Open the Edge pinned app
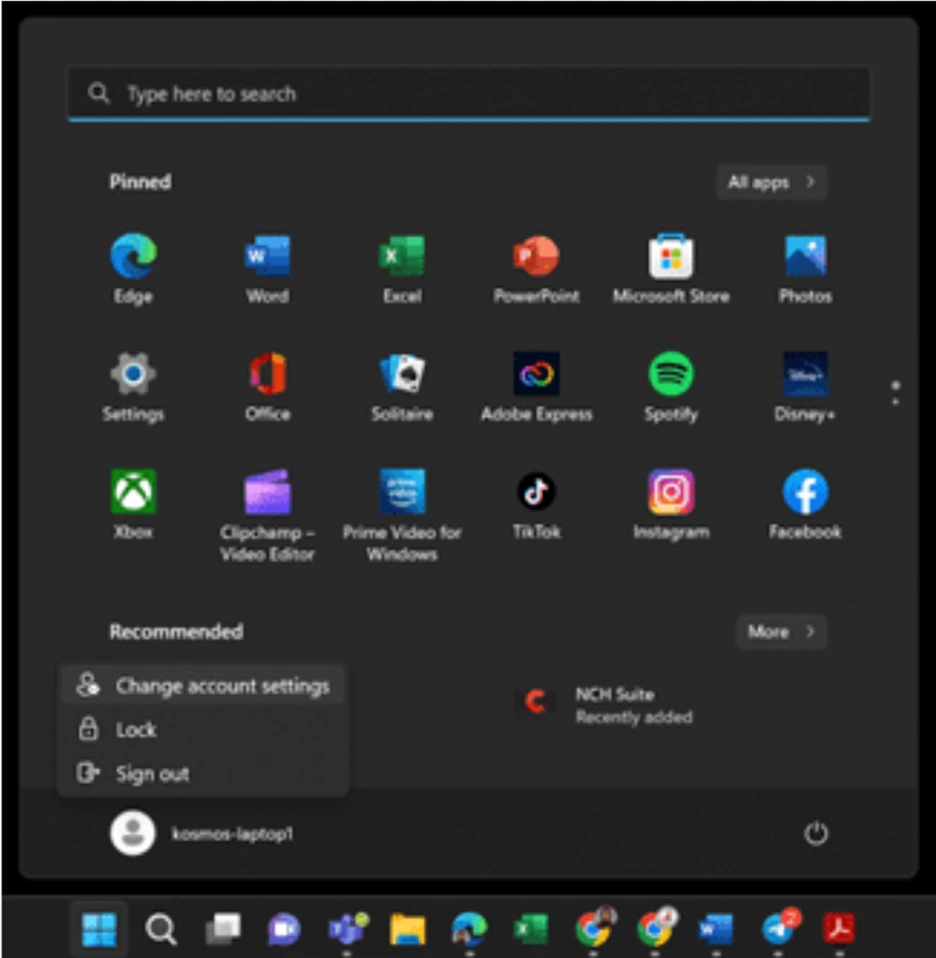Image resolution: width=936 pixels, height=958 pixels. 133,269
